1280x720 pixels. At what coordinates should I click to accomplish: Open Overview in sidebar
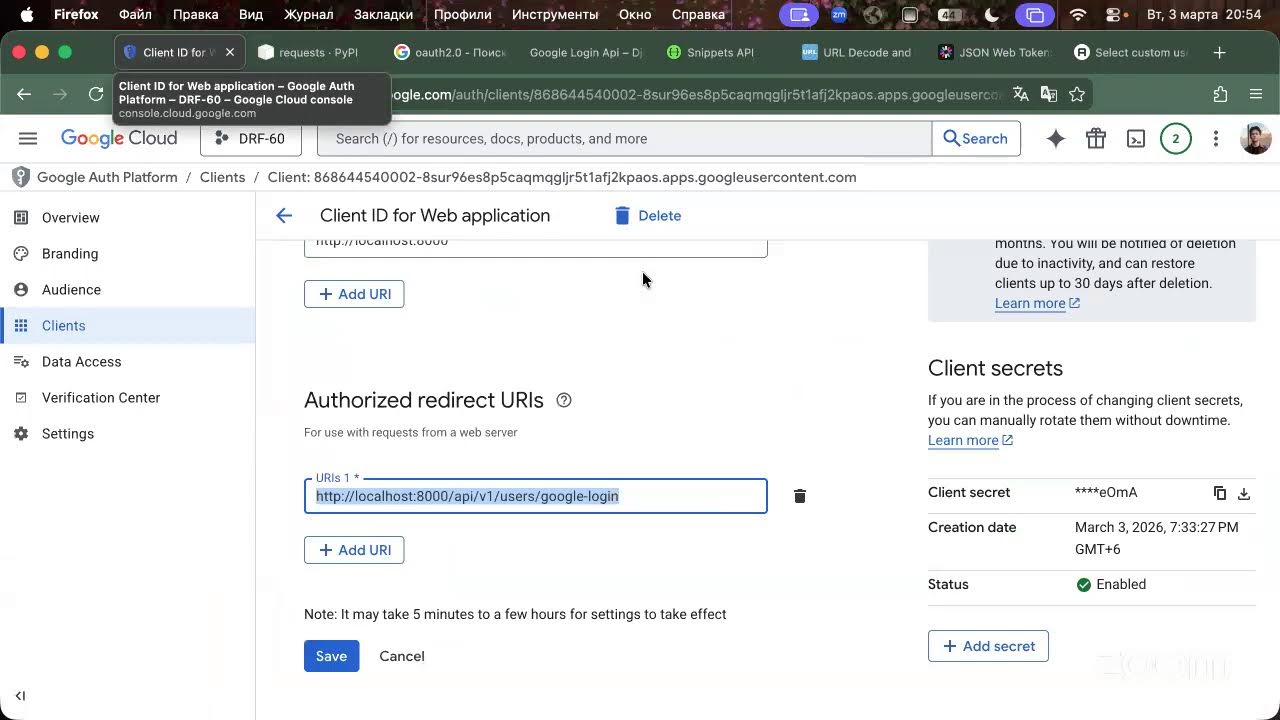tap(128, 218)
